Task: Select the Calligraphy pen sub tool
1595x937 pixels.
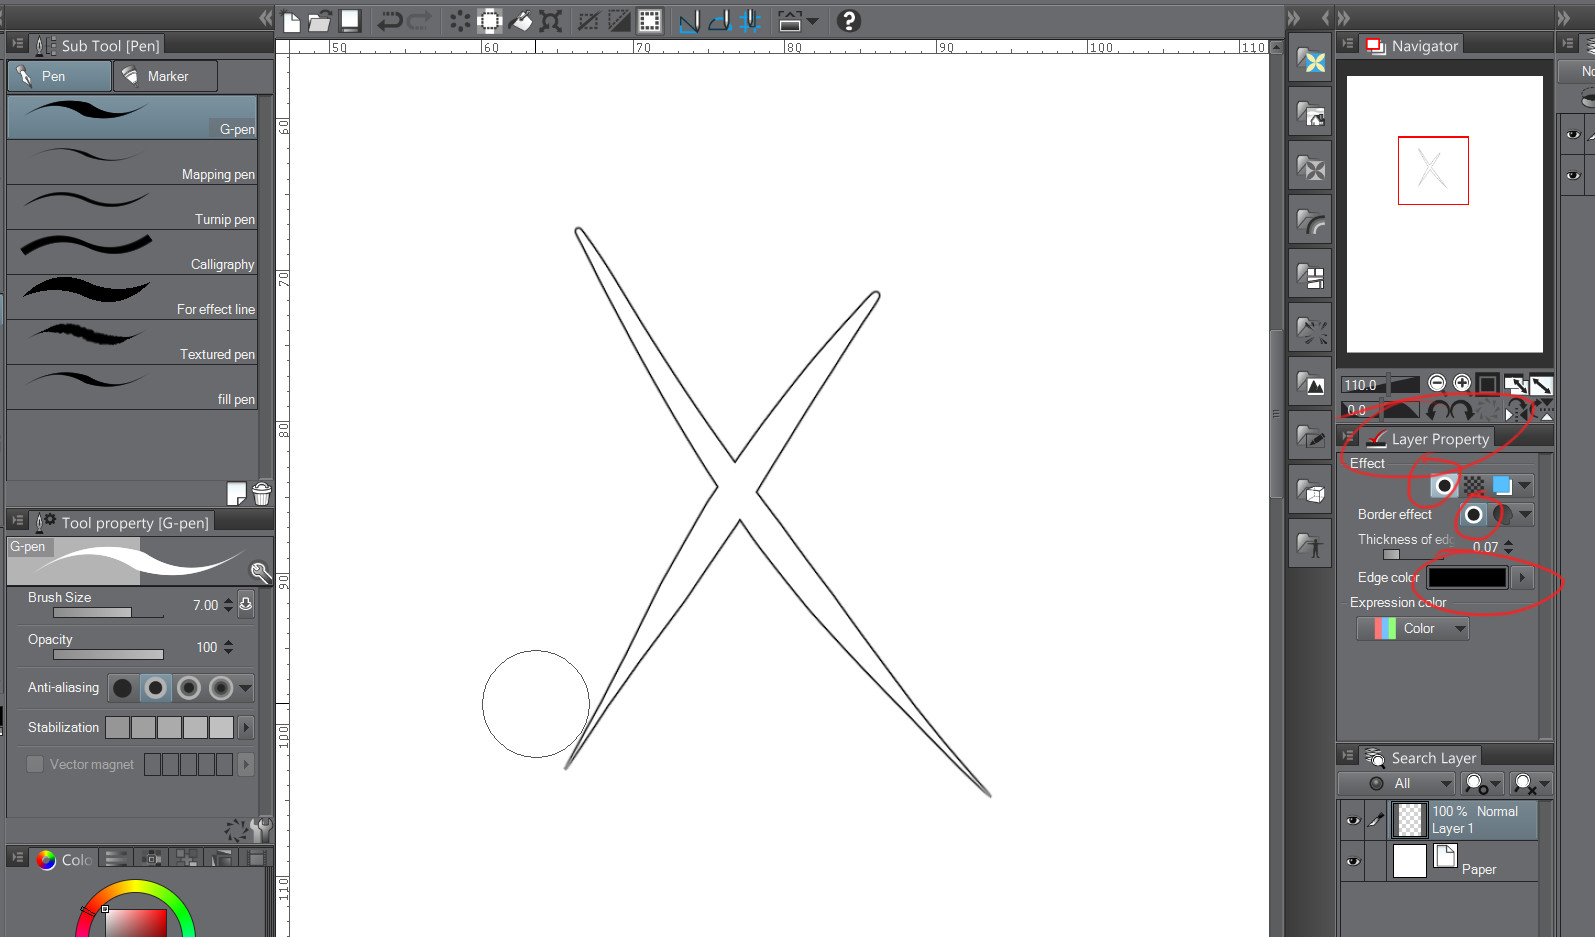Action: tap(132, 252)
